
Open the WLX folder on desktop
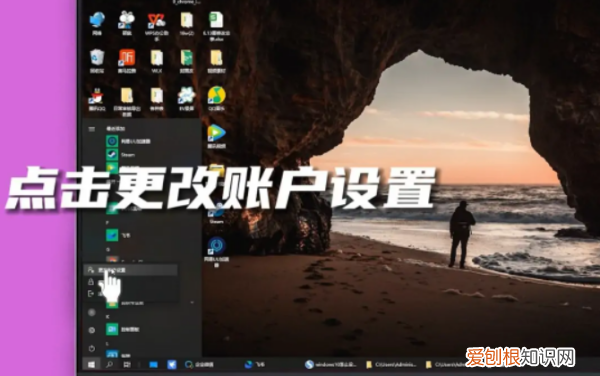157,61
